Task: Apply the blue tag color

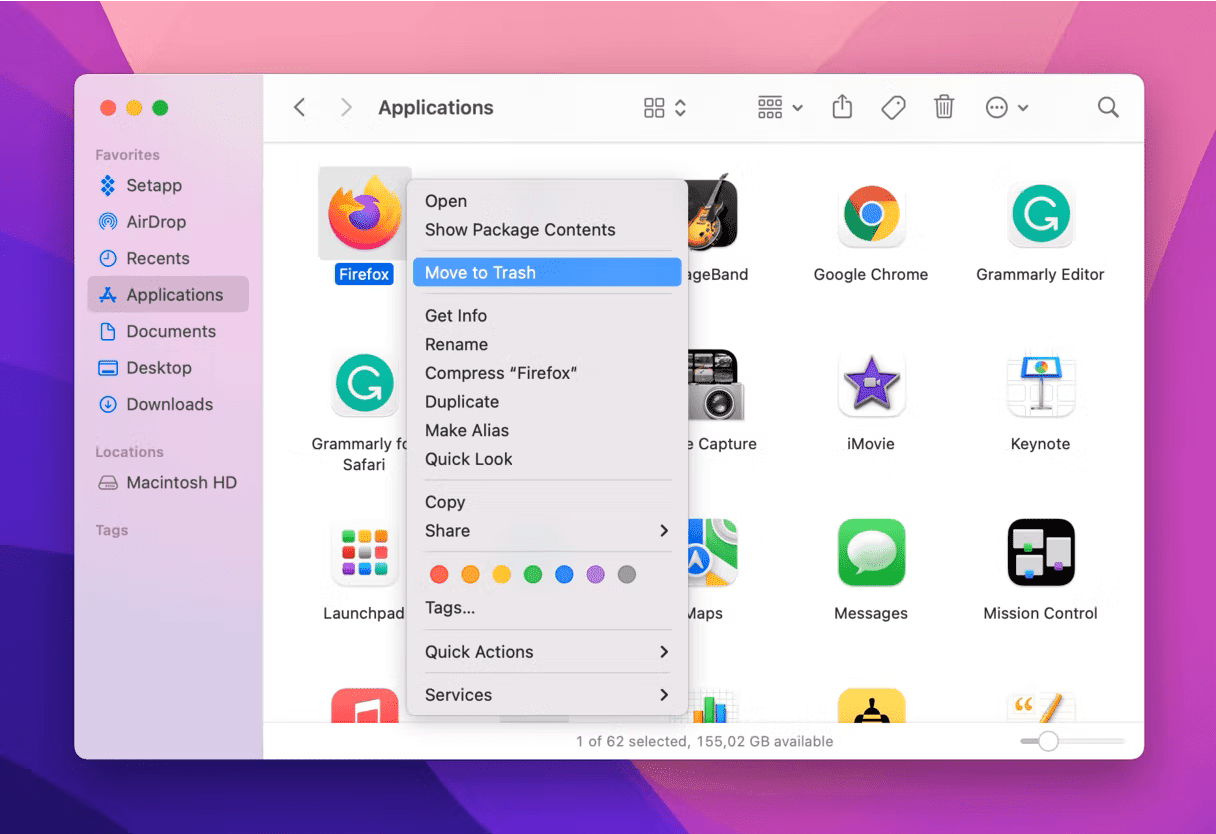Action: pyautogui.click(x=564, y=574)
